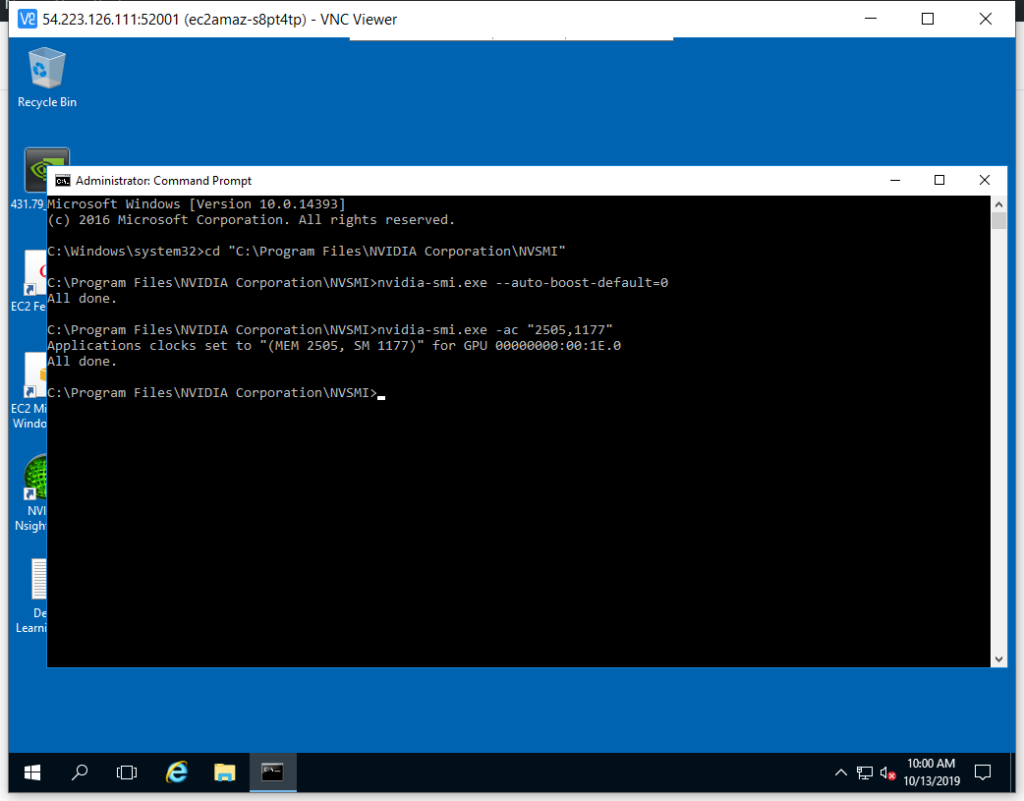Expand hidden system tray icons chevron

coord(841,773)
